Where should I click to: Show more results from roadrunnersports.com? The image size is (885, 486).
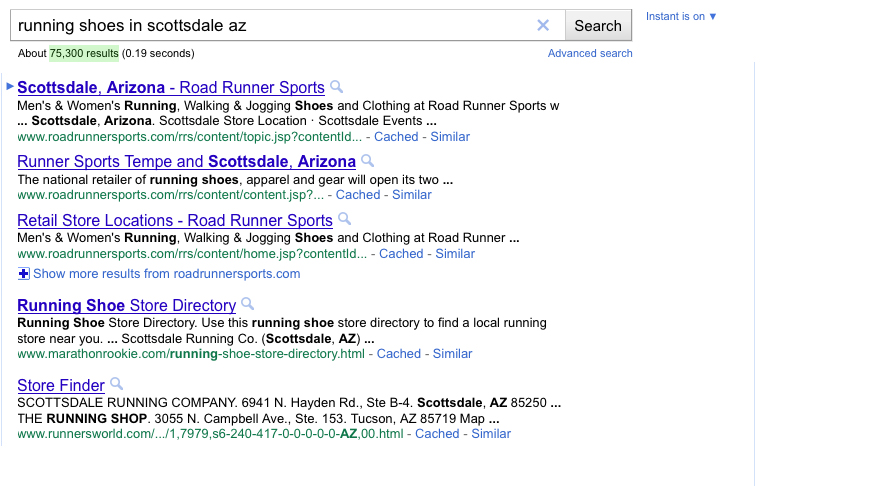pos(167,274)
